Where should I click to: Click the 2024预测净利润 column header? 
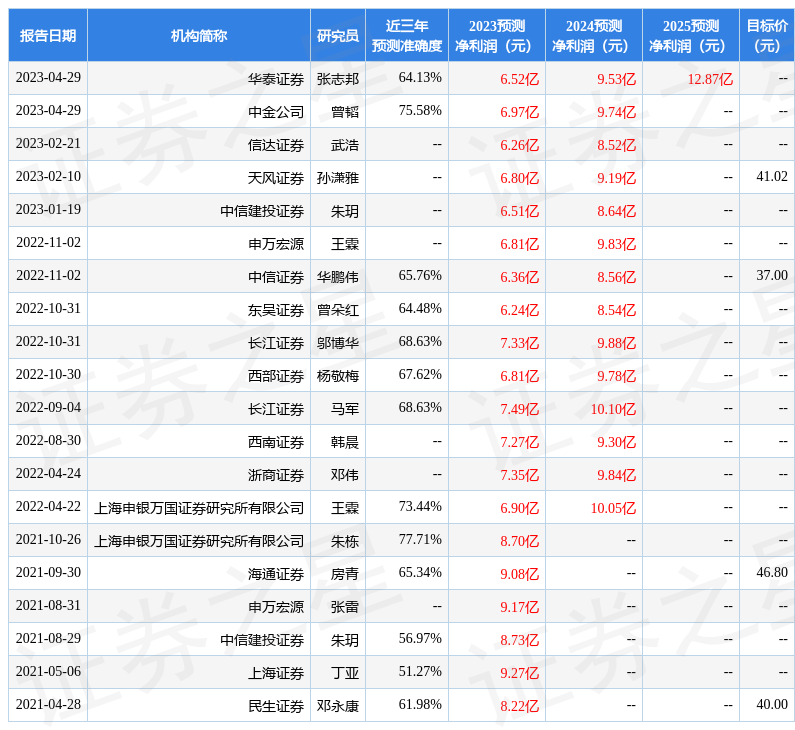pyautogui.click(x=594, y=35)
